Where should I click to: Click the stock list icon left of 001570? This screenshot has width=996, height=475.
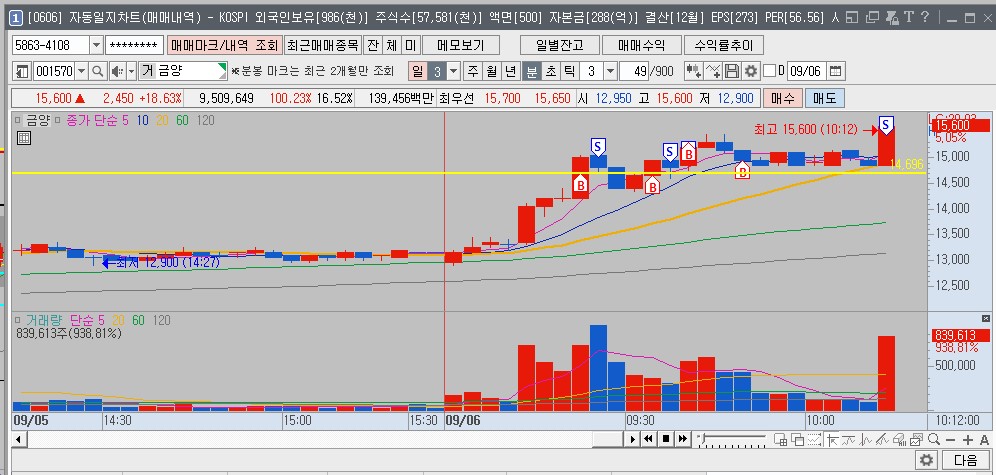coord(22,71)
